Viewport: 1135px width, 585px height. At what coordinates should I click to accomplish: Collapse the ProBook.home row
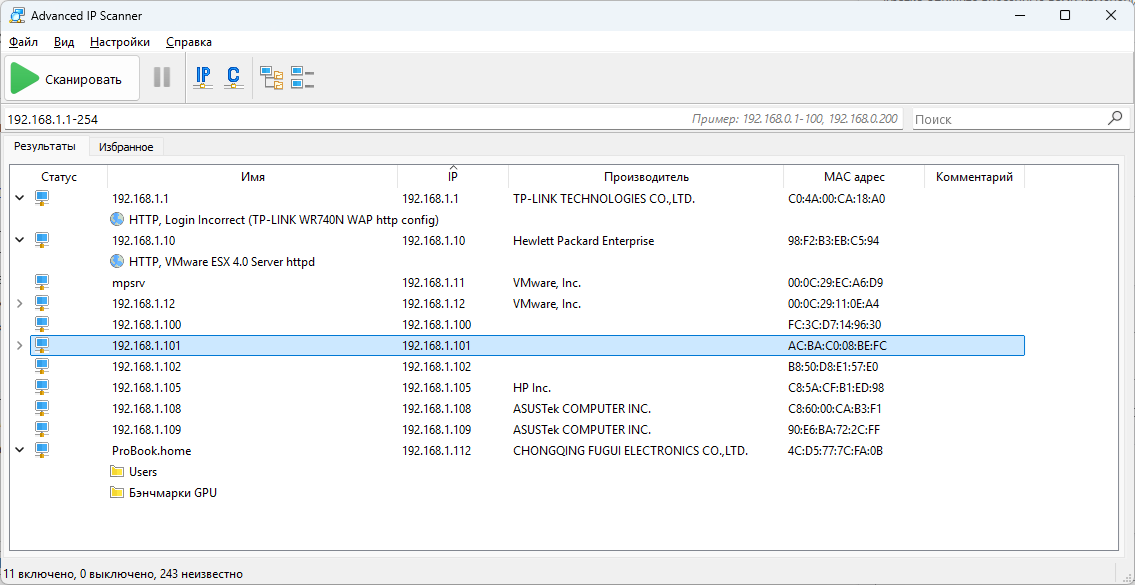[x=20, y=450]
